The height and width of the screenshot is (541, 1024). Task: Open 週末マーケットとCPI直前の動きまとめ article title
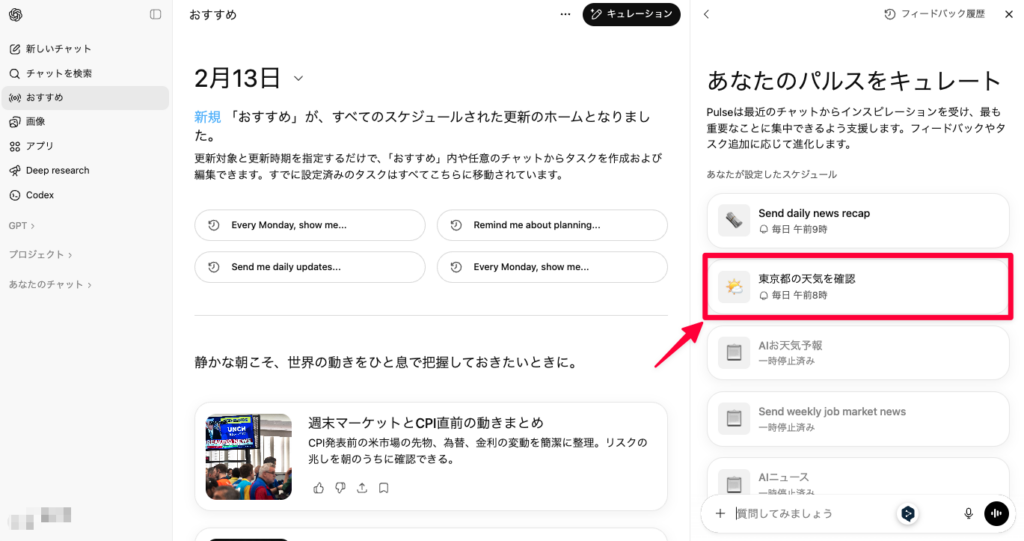pyautogui.click(x=425, y=423)
